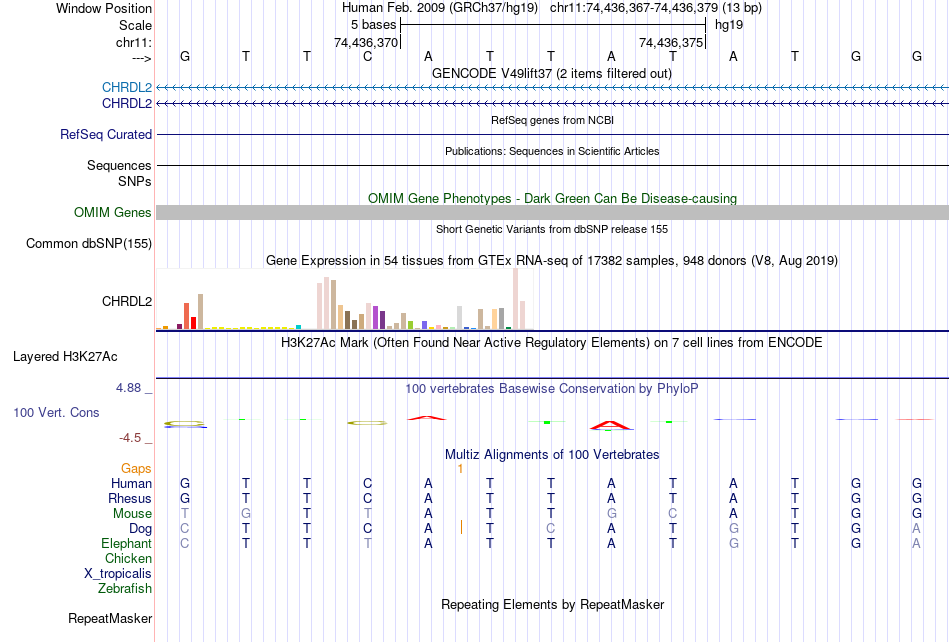950x642 pixels.
Task: Click the 74,436,375 coordinate marker
Action: click(671, 42)
